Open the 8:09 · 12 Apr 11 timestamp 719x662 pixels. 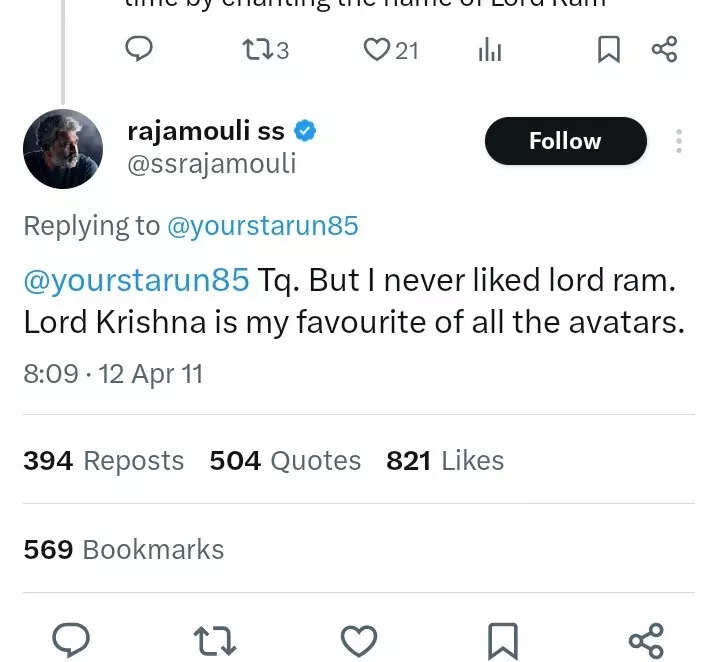pyautogui.click(x=113, y=374)
